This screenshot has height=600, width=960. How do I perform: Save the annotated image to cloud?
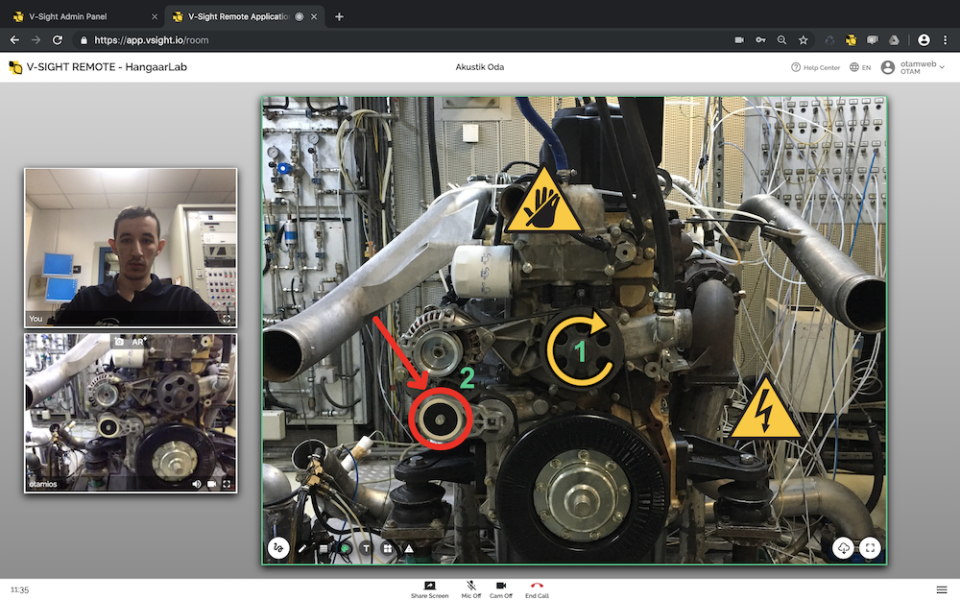click(x=843, y=547)
